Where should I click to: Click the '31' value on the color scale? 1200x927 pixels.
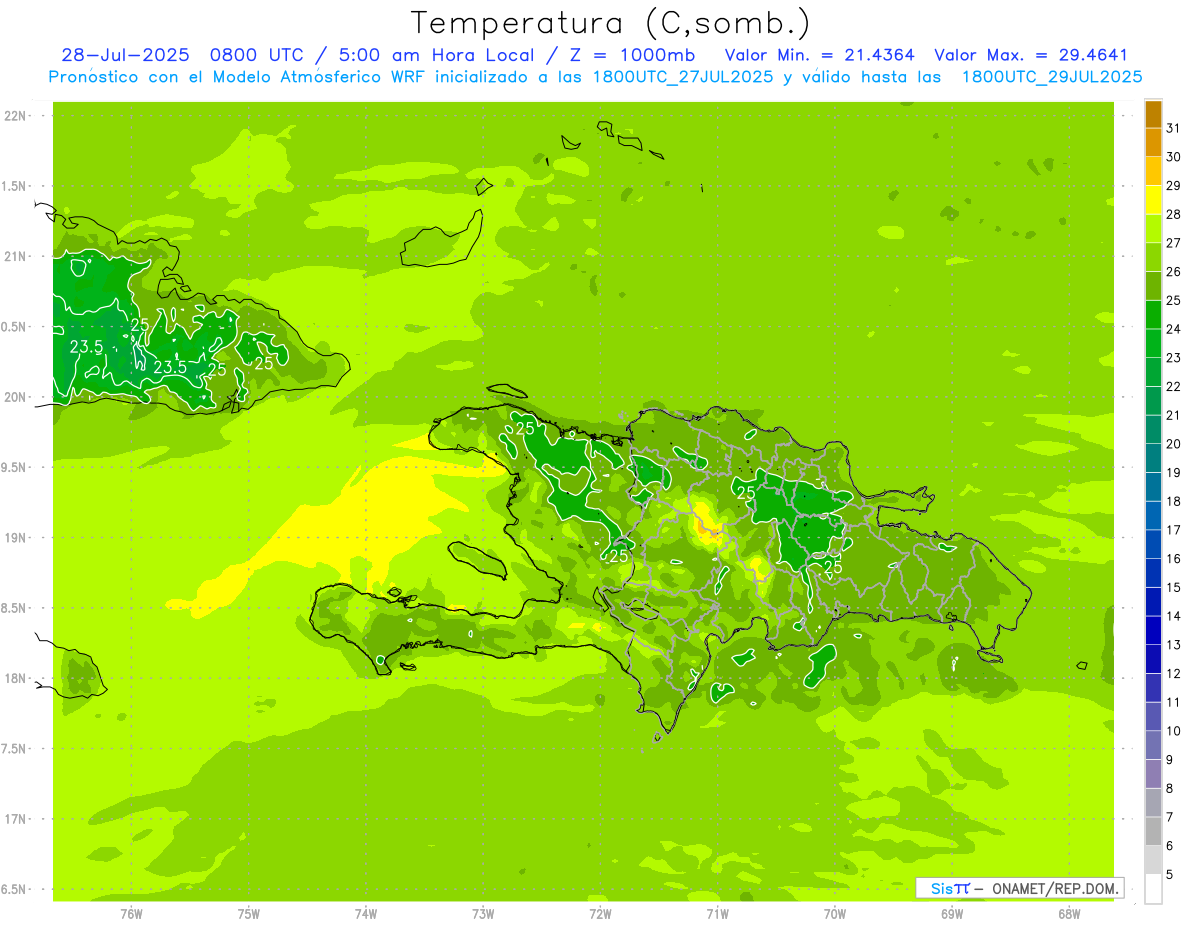point(1173,128)
